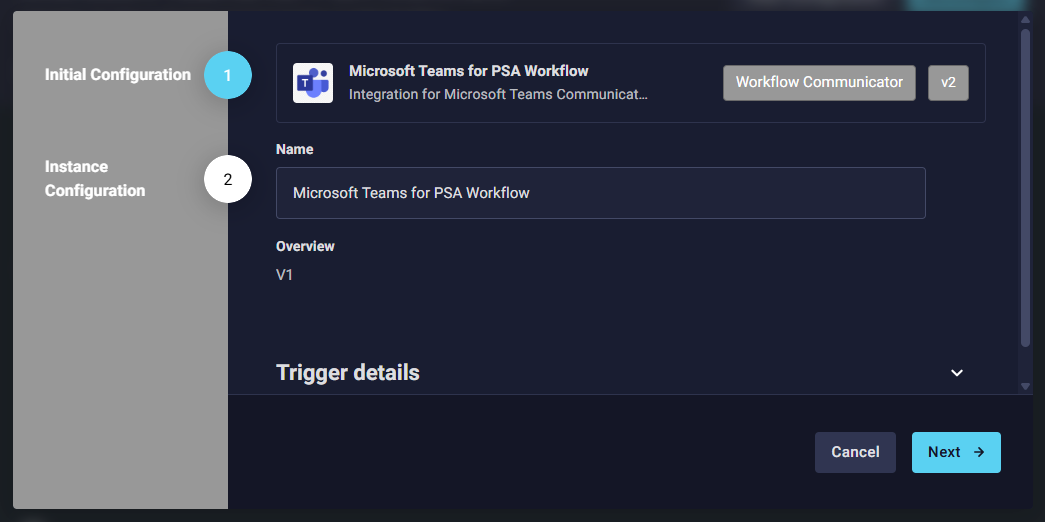The width and height of the screenshot is (1045, 522).
Task: Click the Microsoft Teams for PSA Workflow title
Action: point(469,71)
